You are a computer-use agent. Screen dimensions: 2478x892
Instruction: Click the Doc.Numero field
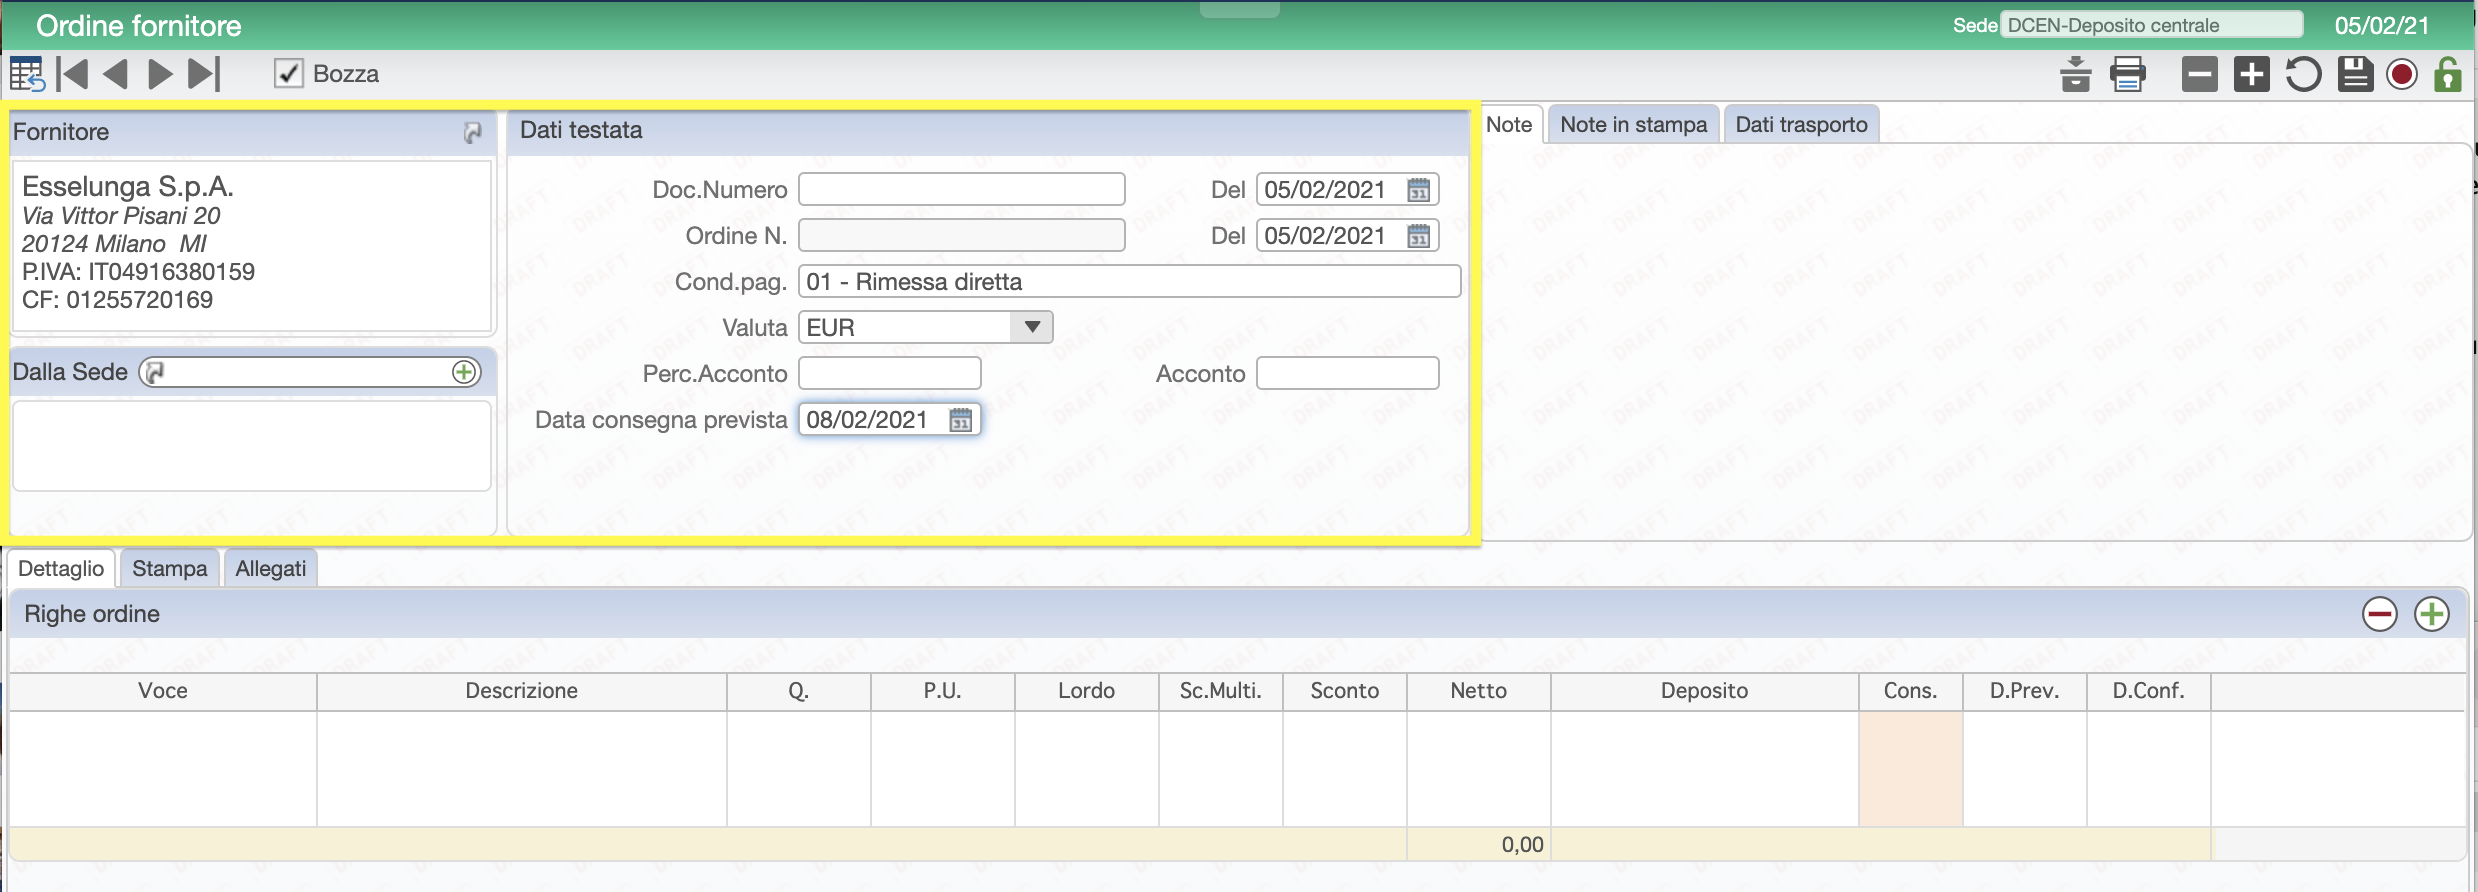(962, 189)
